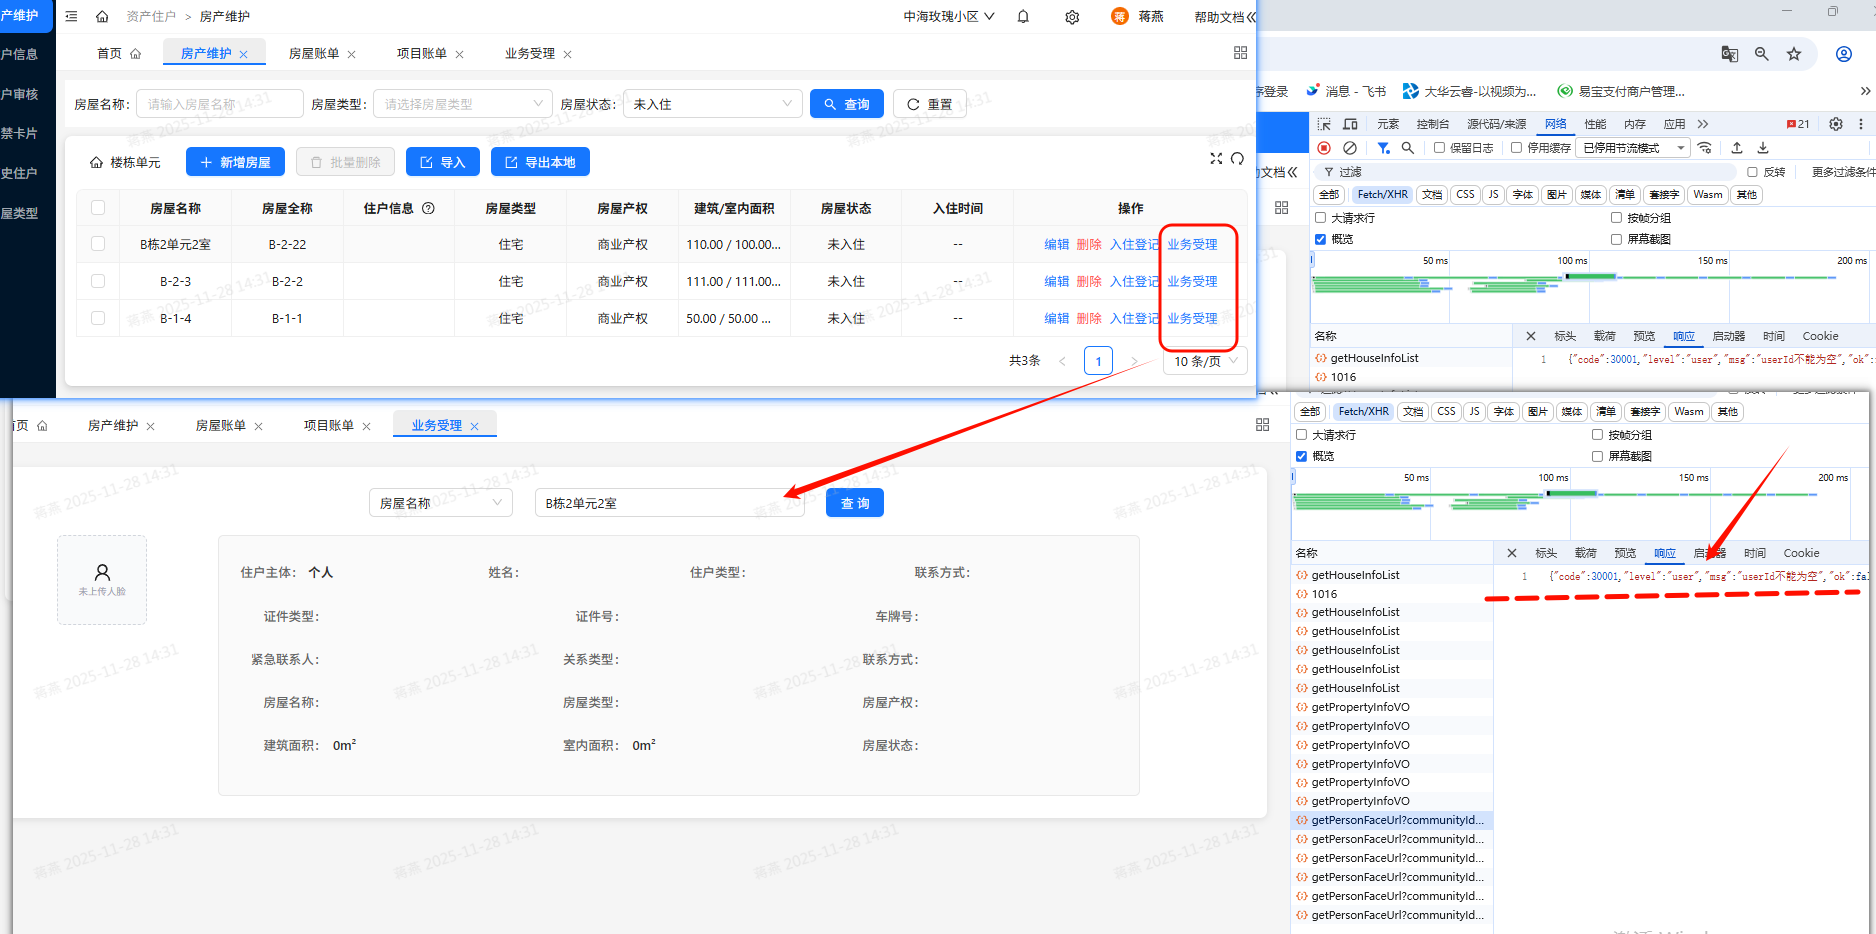Click the translate page icon in address bar
Image resolution: width=1876 pixels, height=934 pixels.
point(1729,54)
